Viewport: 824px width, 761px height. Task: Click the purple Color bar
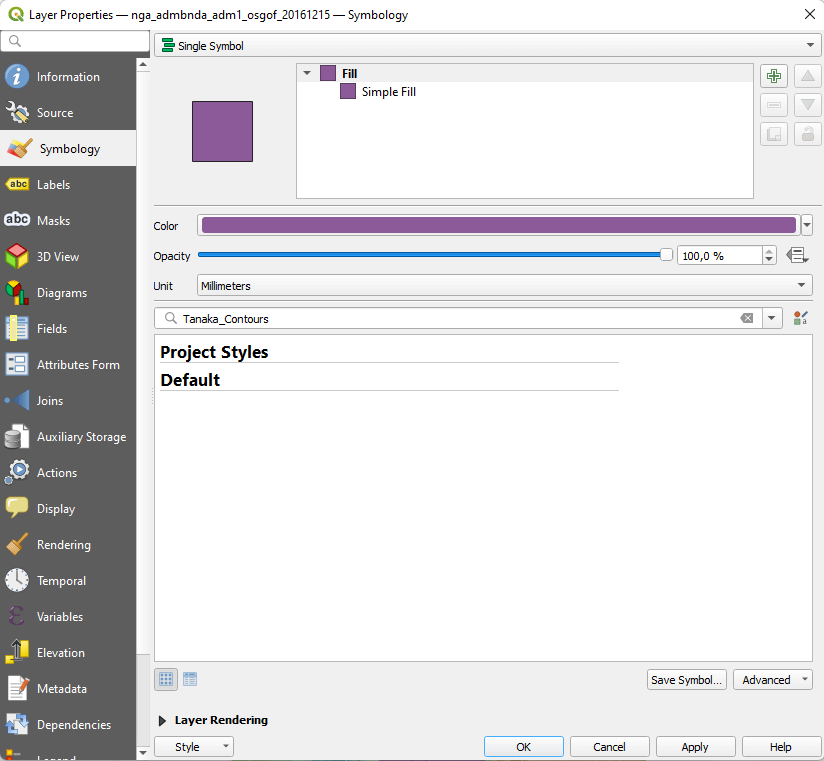(498, 226)
